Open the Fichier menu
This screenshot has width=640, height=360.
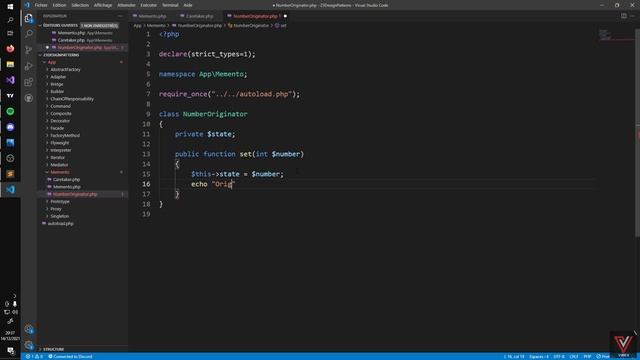(41, 5)
